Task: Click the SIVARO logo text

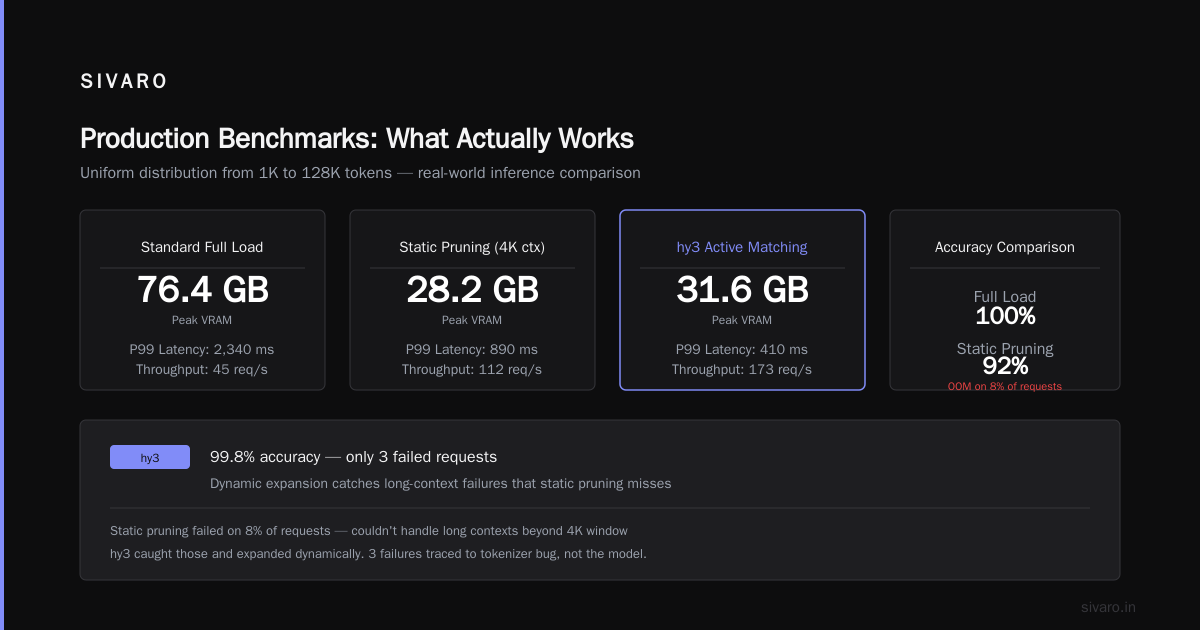Action: pos(124,82)
